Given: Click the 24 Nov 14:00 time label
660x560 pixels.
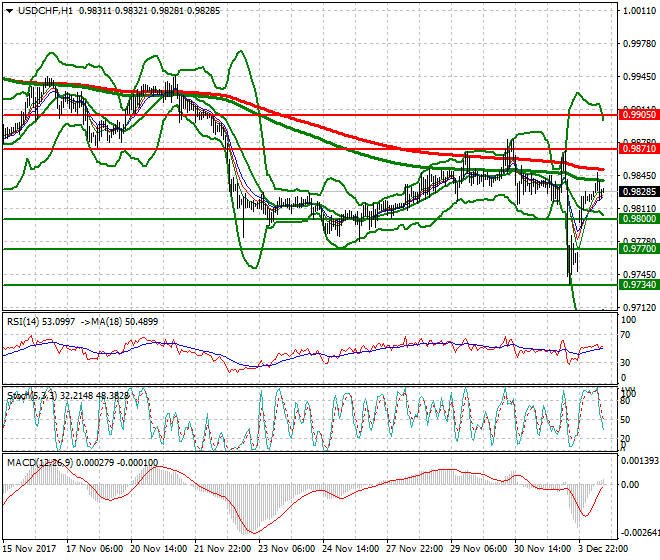Looking at the screenshot, I should click(x=351, y=549).
